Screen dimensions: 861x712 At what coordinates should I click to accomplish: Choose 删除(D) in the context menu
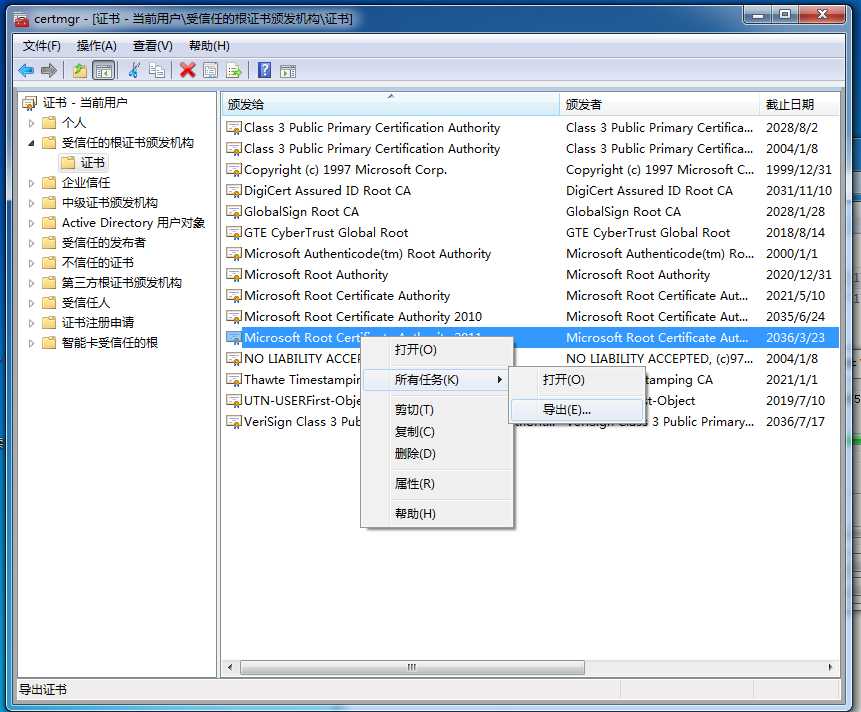[437, 453]
